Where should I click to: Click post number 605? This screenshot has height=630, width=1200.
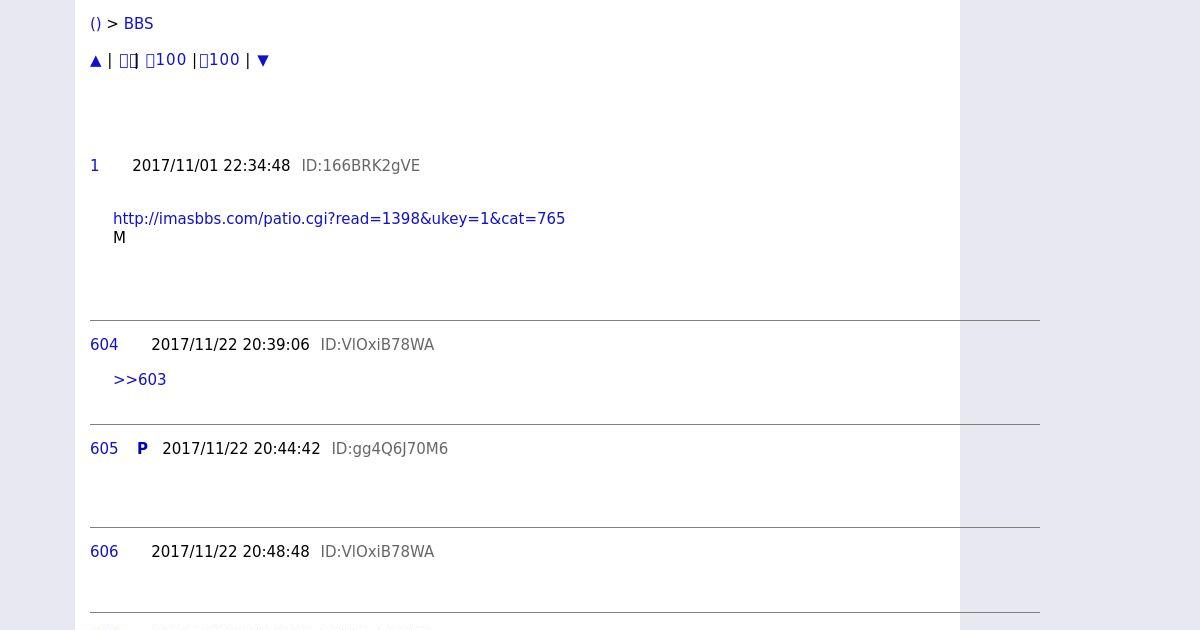(104, 449)
